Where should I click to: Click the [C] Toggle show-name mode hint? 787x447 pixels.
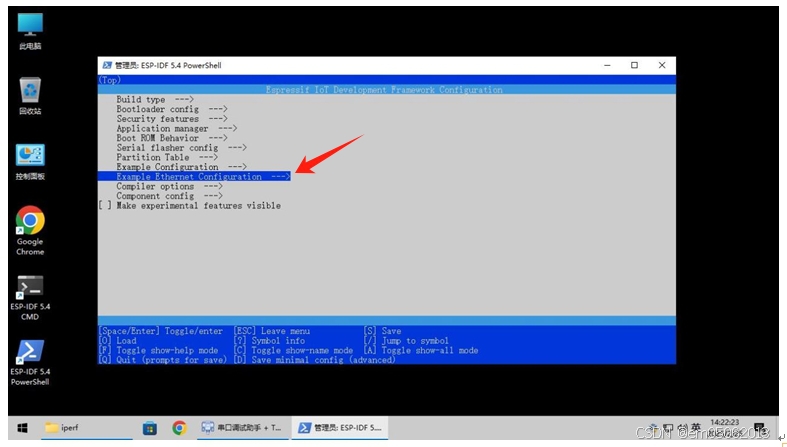[293, 350]
